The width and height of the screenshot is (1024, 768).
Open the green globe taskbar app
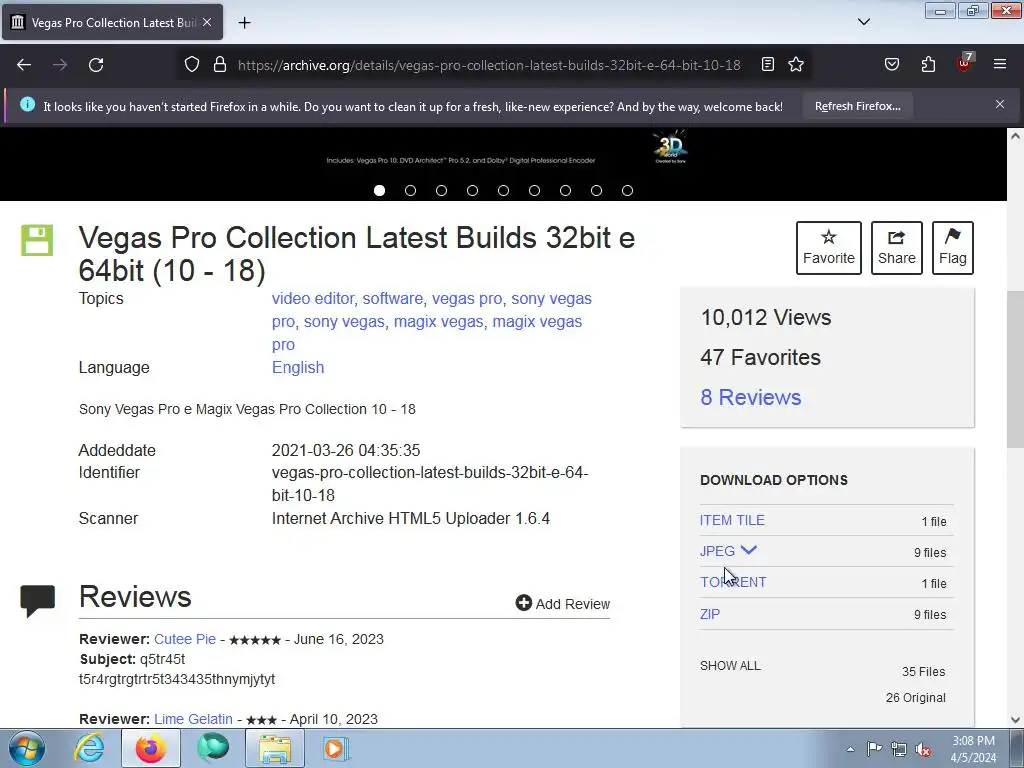(x=213, y=748)
